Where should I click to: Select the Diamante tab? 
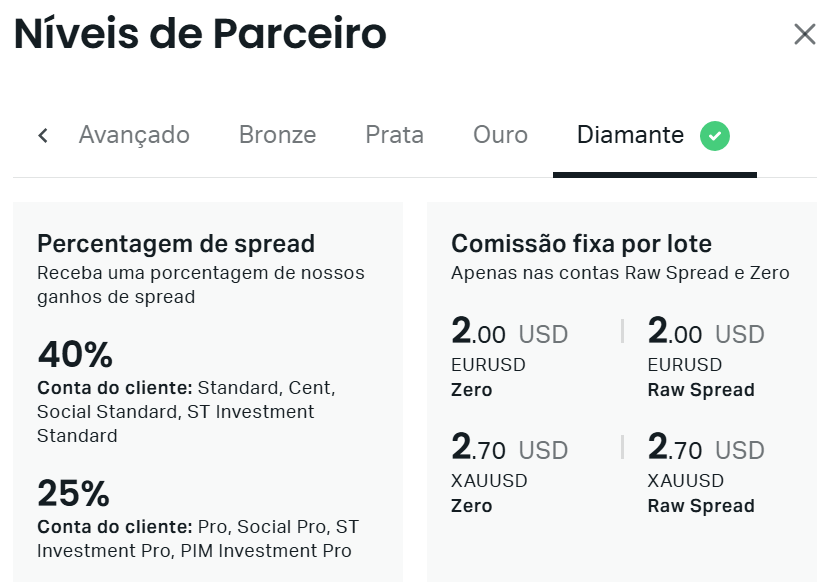tap(631, 135)
